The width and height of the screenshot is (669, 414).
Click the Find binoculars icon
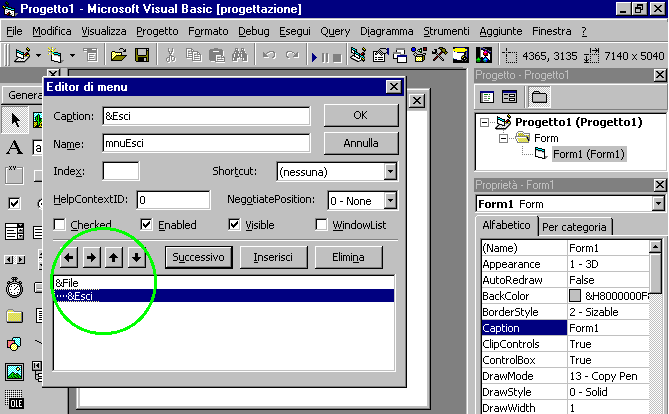tap(240, 55)
